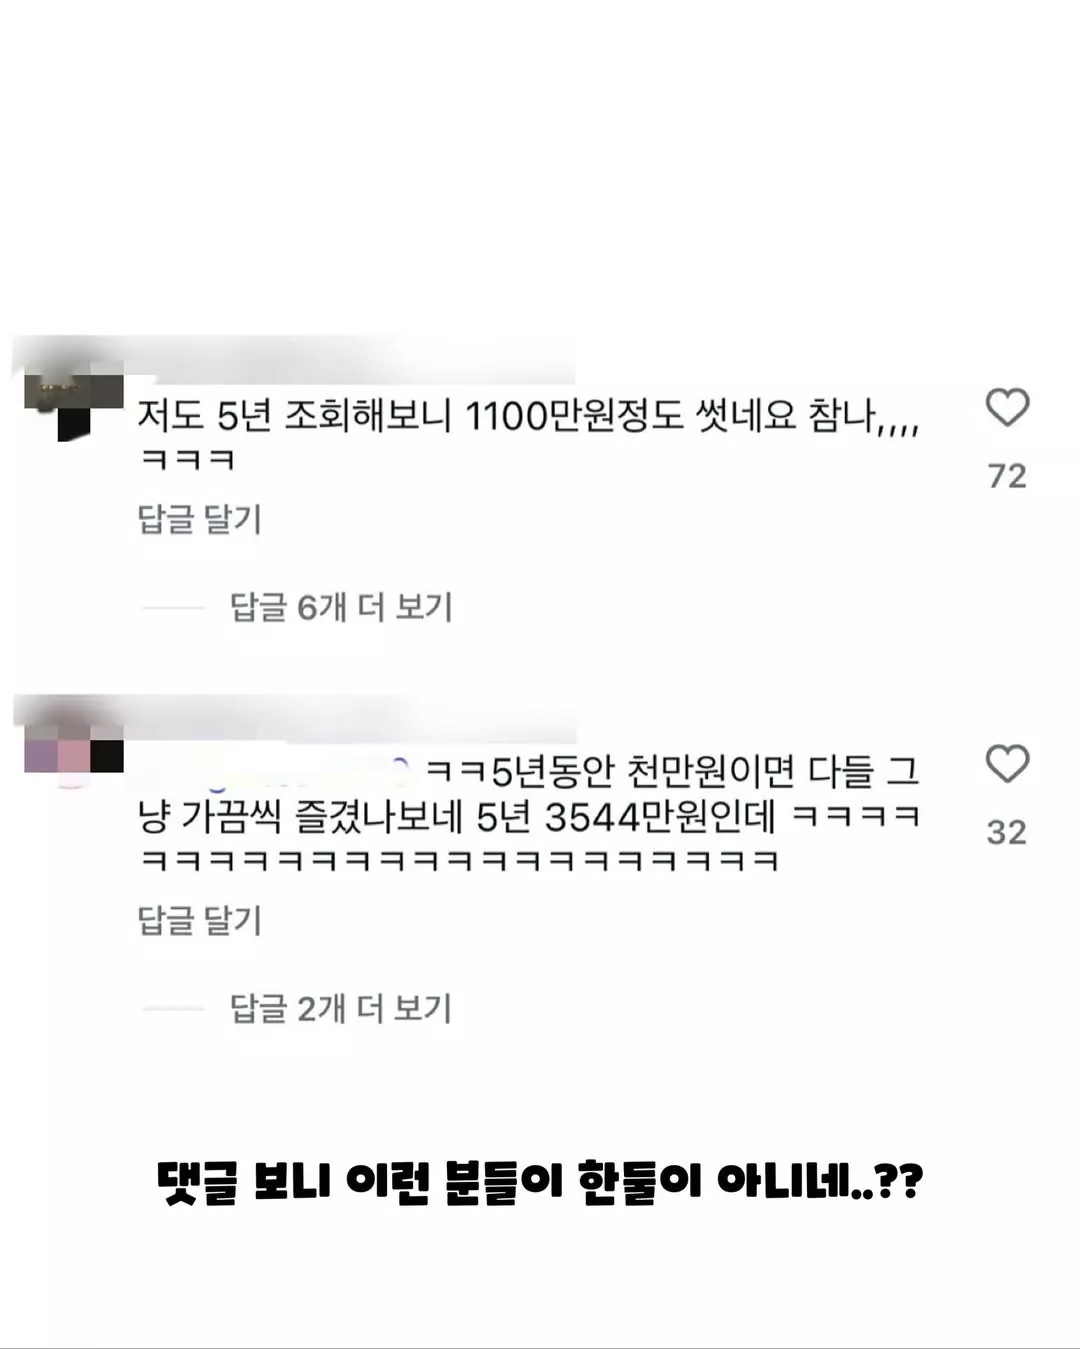The image size is (1080, 1349).
Task: Tap the caption 댓글 보니 이런 분들이 한둘이 아니네
Action: click(x=540, y=1183)
